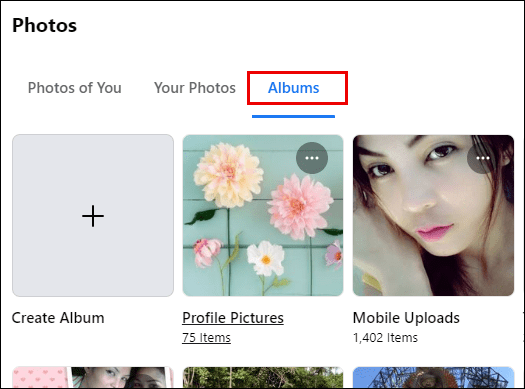
Task: Open the flower cover thumbnail of Profile Pictures
Action: click(x=263, y=215)
